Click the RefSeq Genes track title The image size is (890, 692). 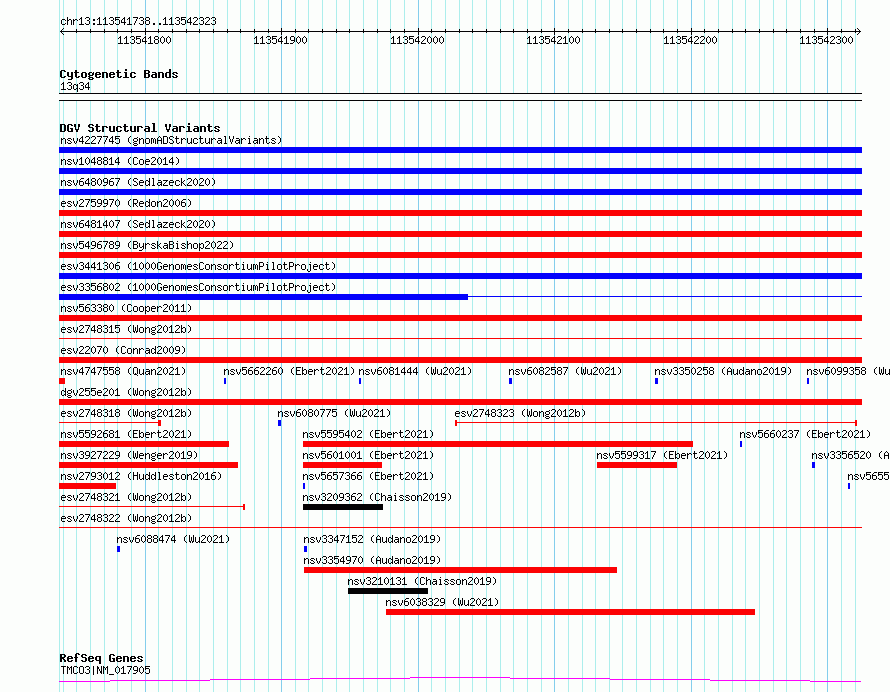pyautogui.click(x=101, y=659)
